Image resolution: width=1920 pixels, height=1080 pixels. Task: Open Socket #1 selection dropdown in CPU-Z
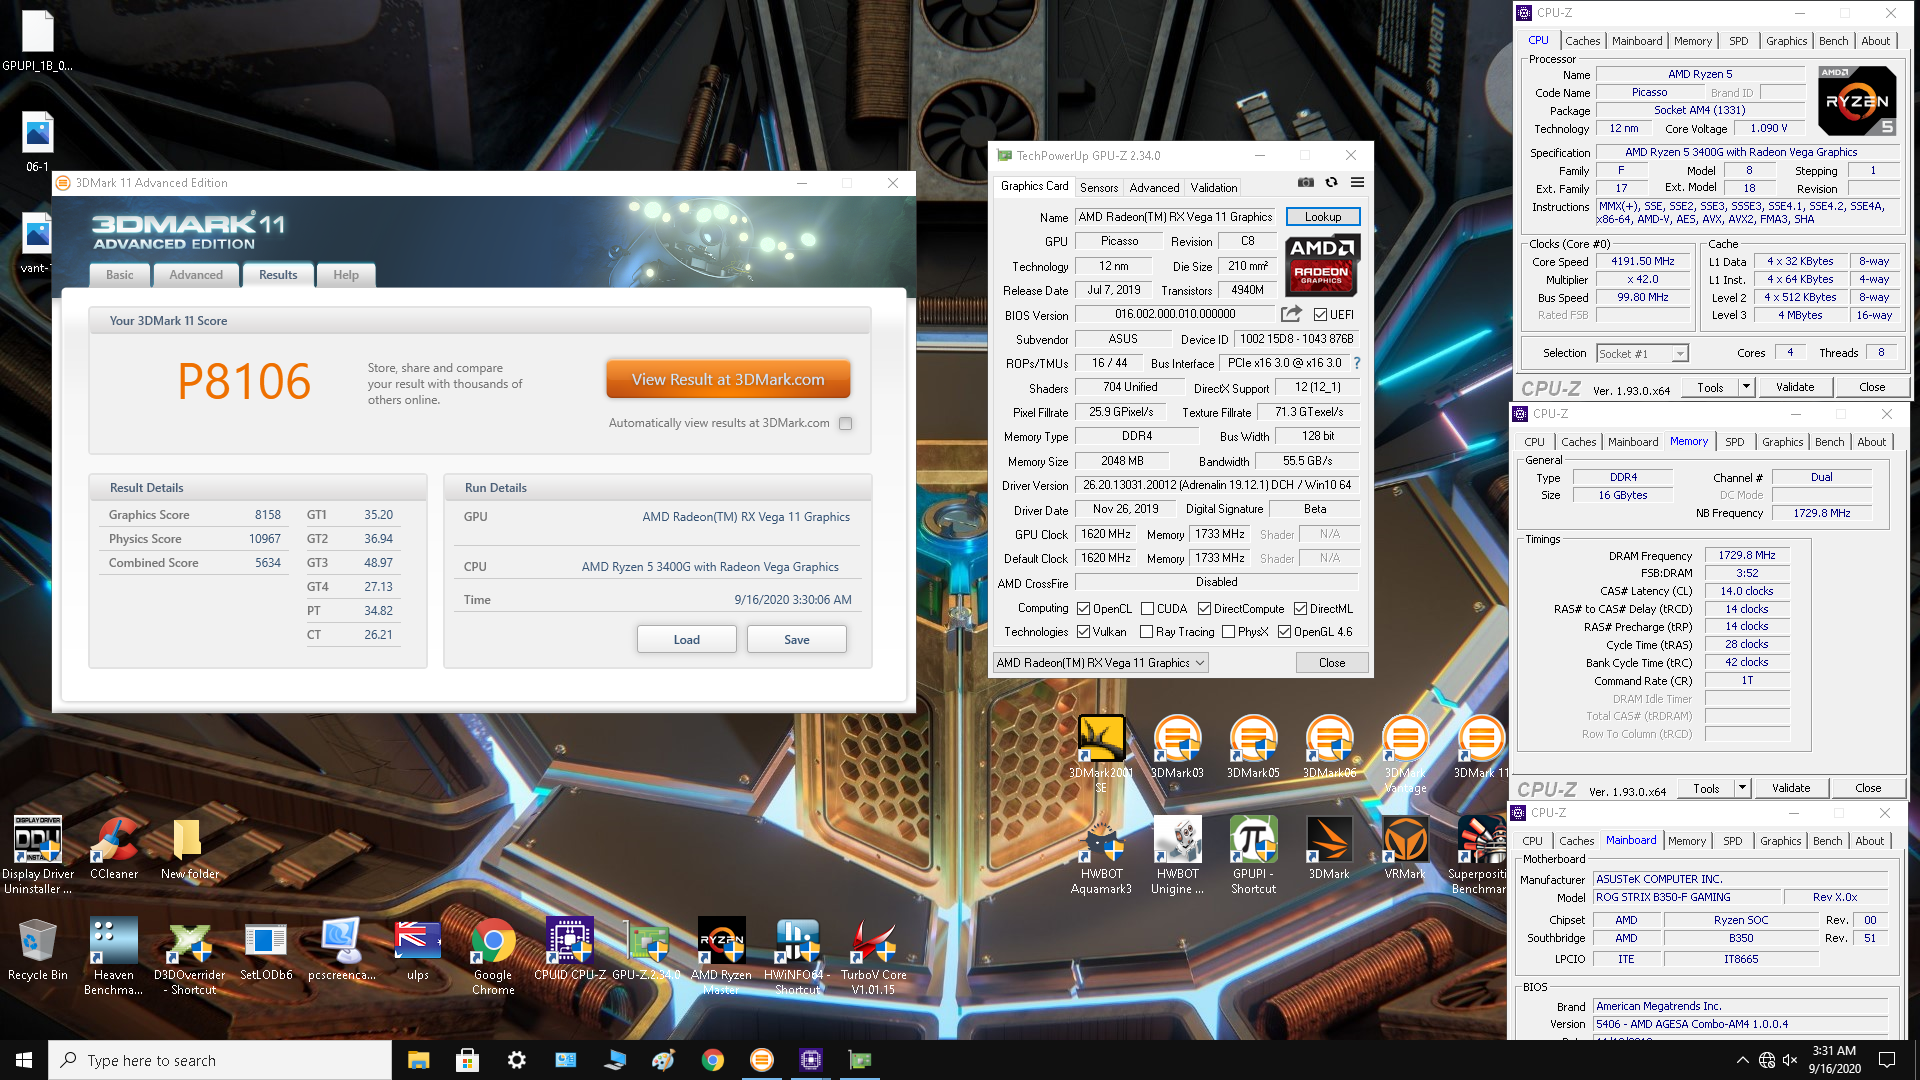pos(1642,353)
